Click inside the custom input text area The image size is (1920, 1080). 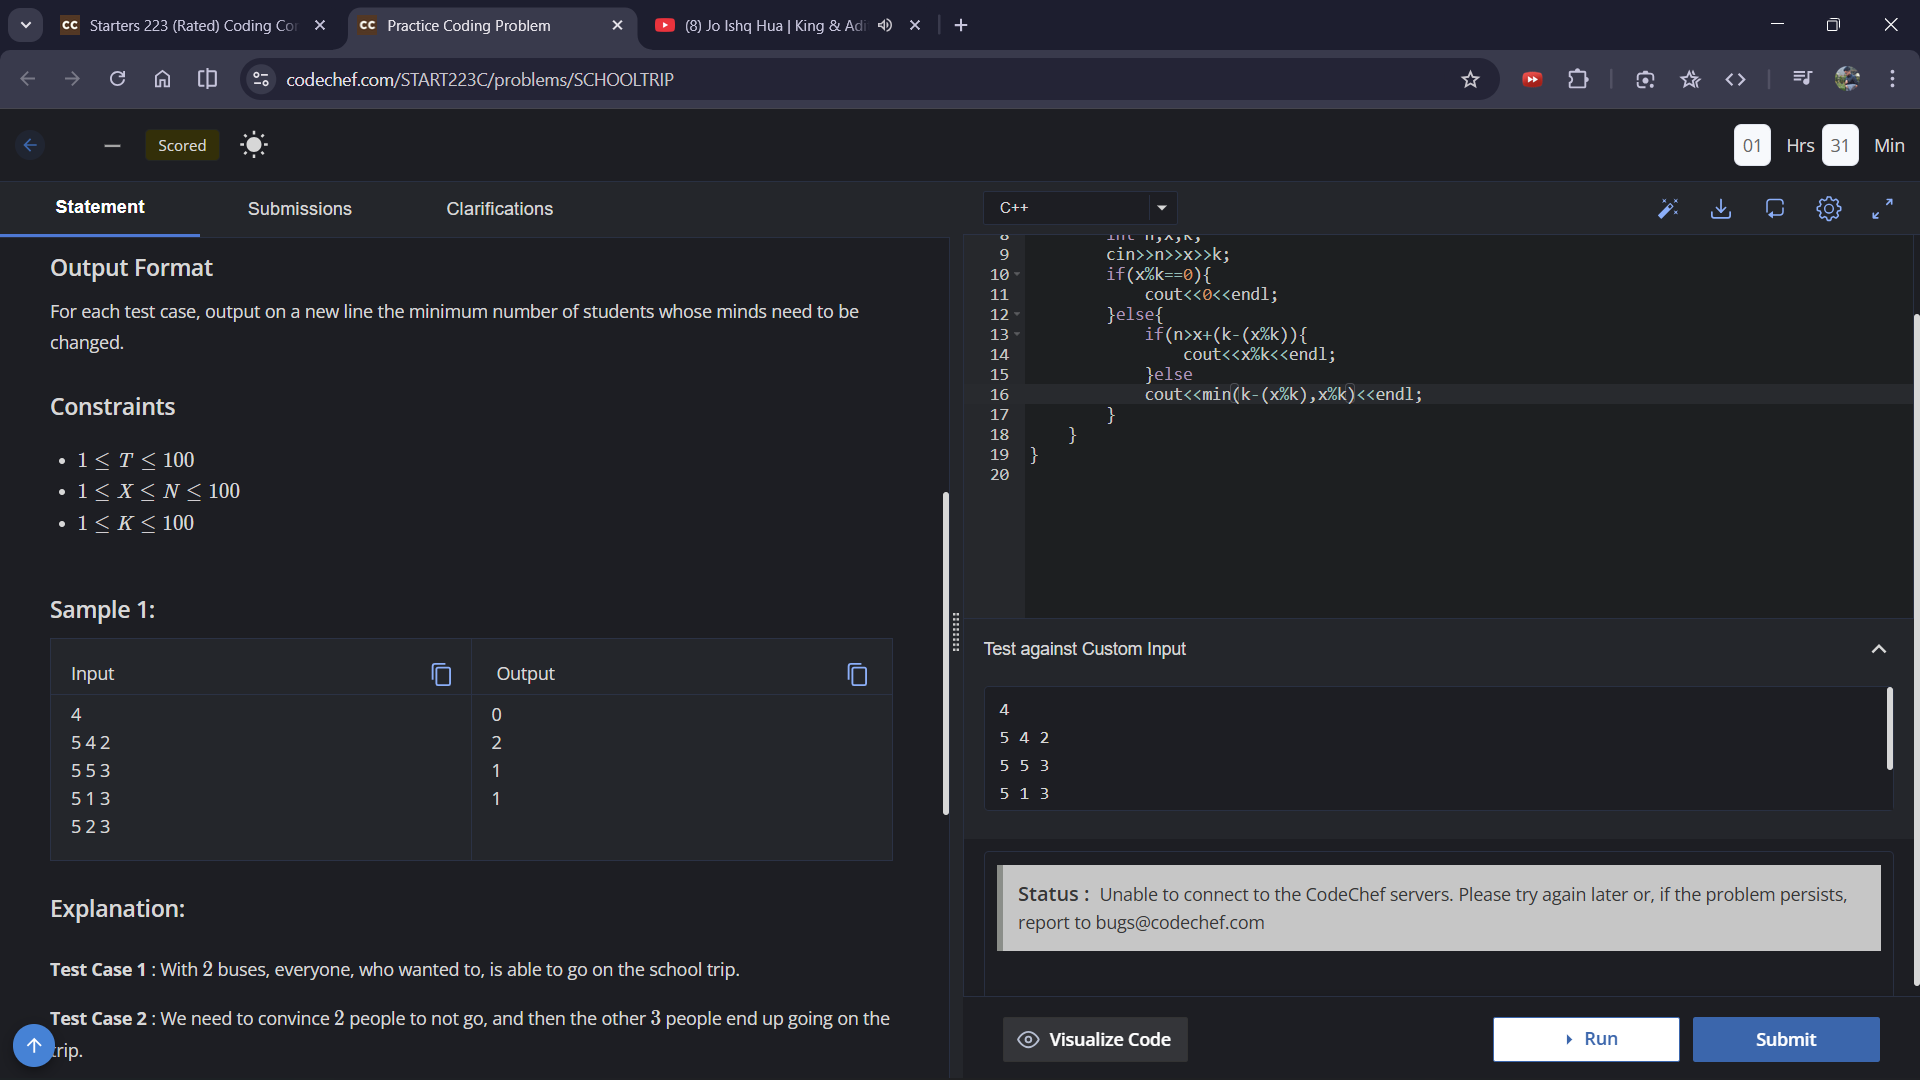(1430, 750)
